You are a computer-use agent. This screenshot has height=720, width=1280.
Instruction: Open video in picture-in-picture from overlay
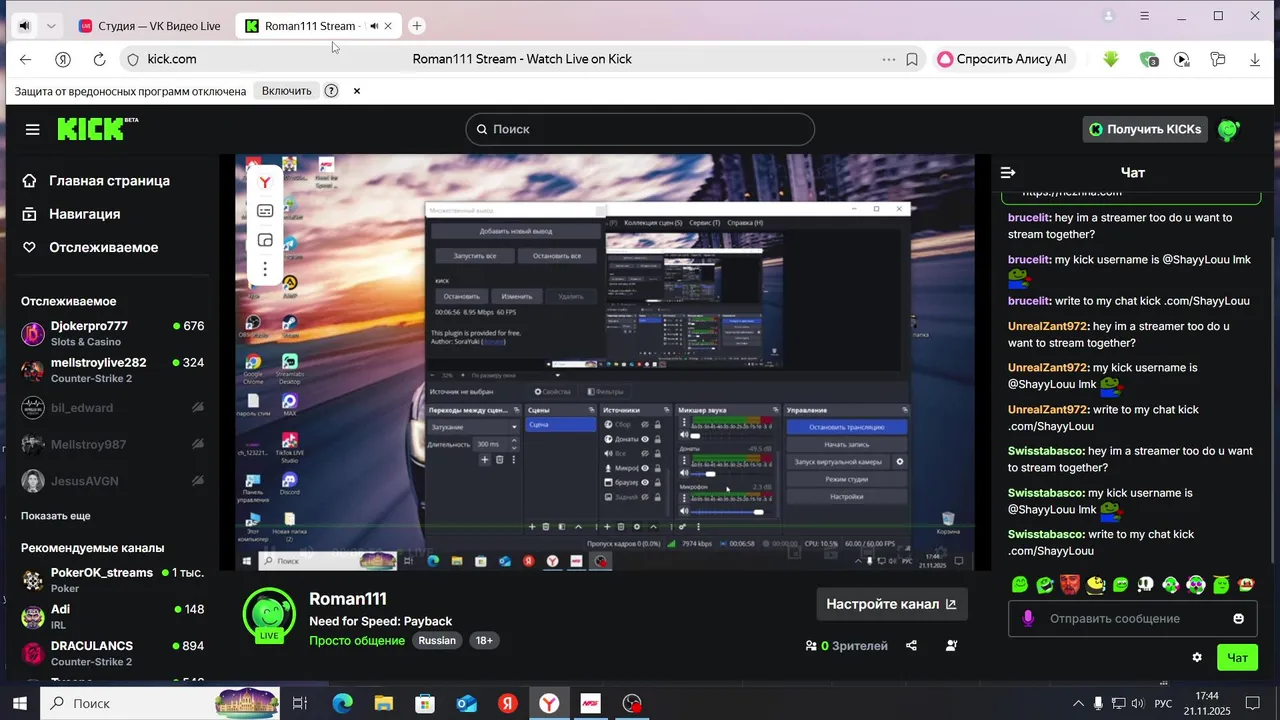pyautogui.click(x=265, y=240)
